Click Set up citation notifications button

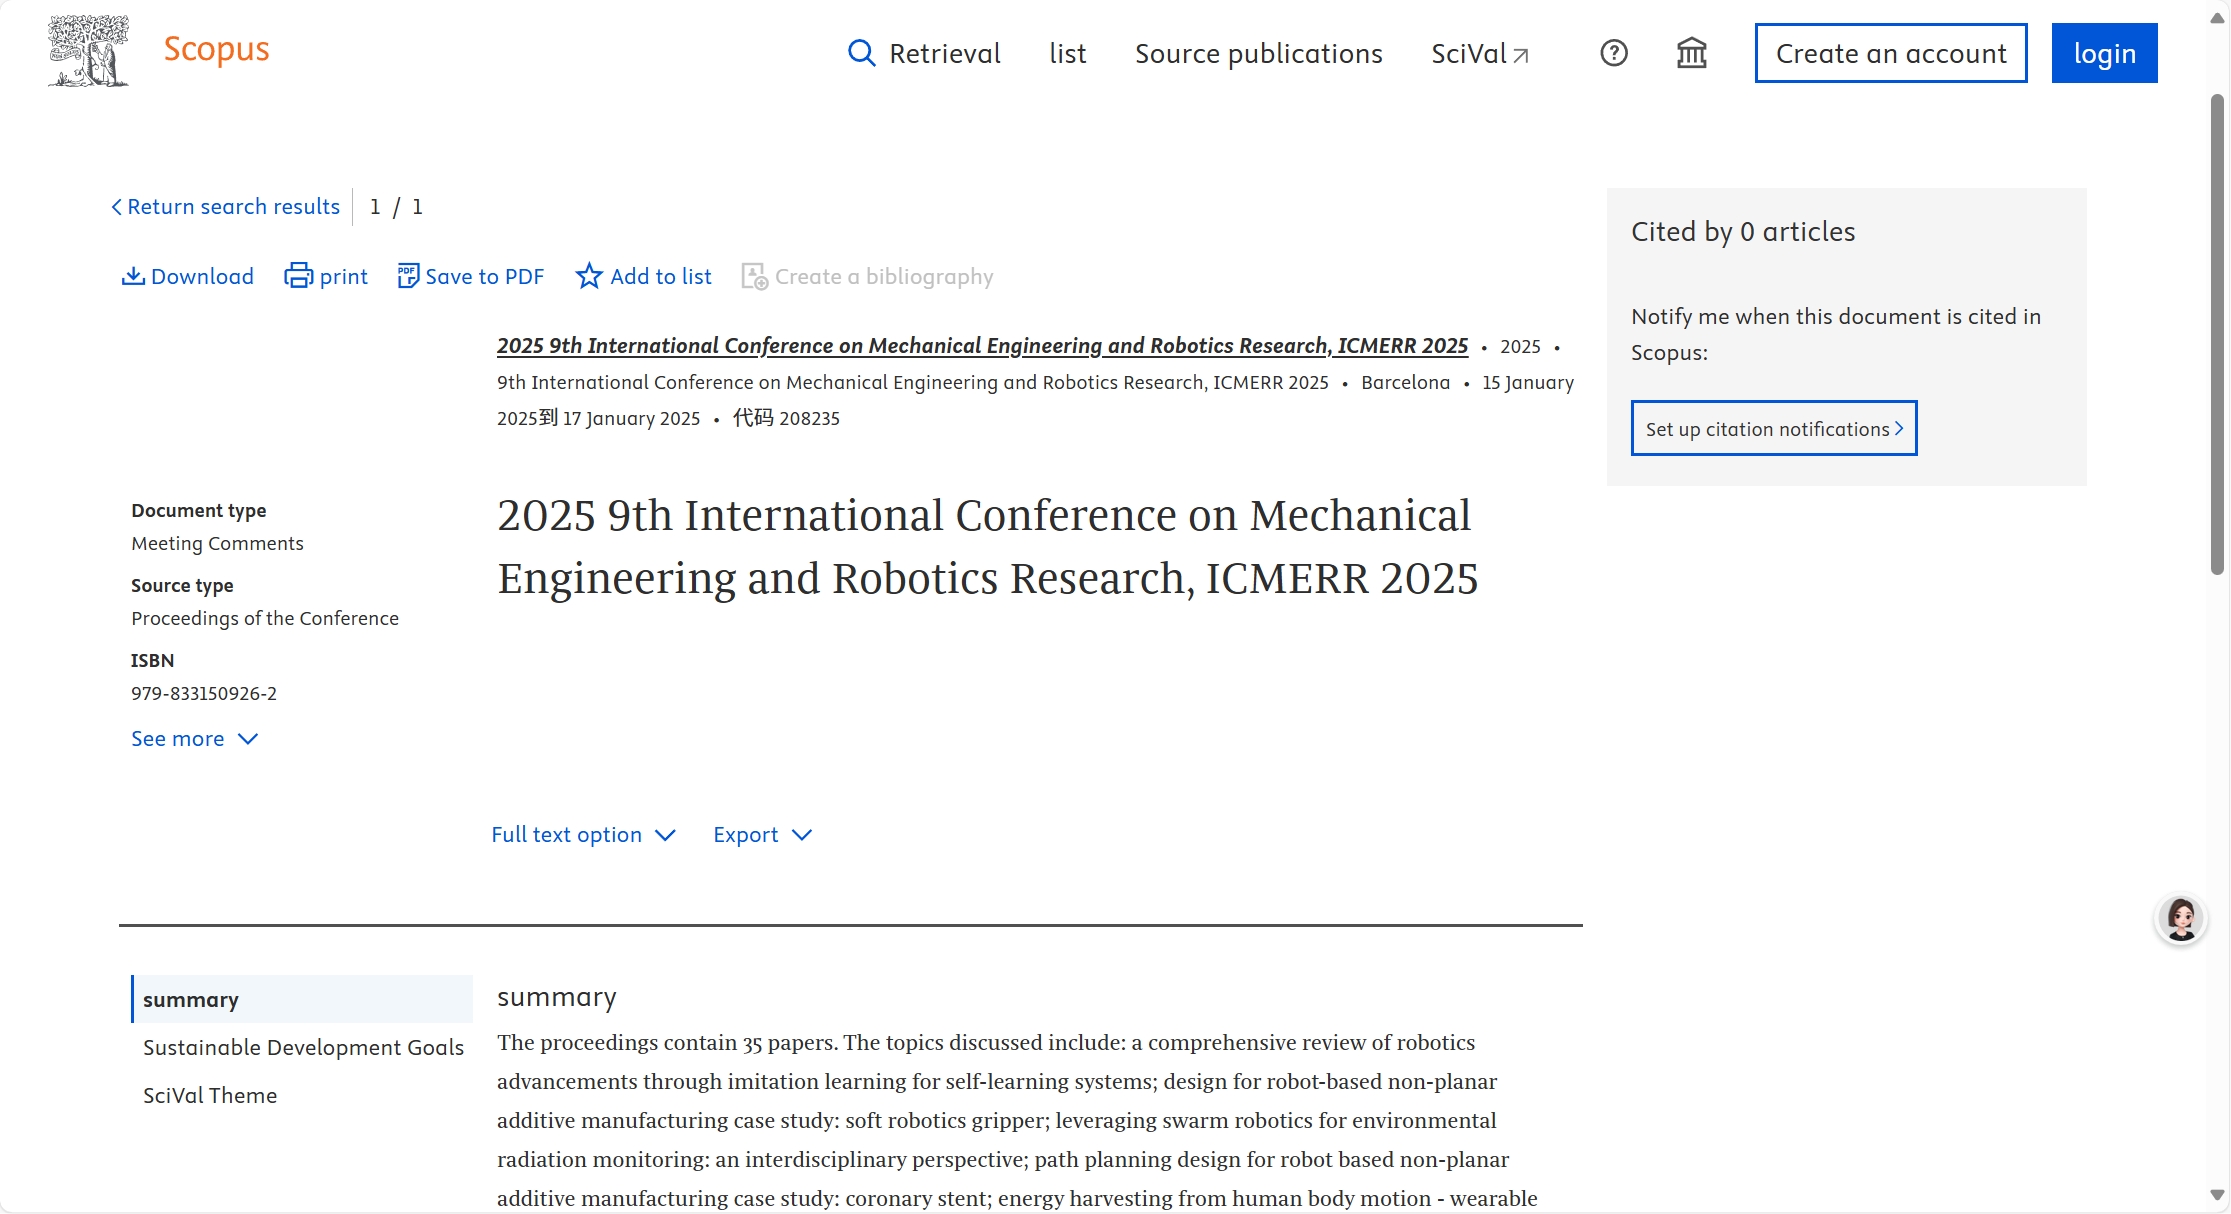pos(1773,428)
